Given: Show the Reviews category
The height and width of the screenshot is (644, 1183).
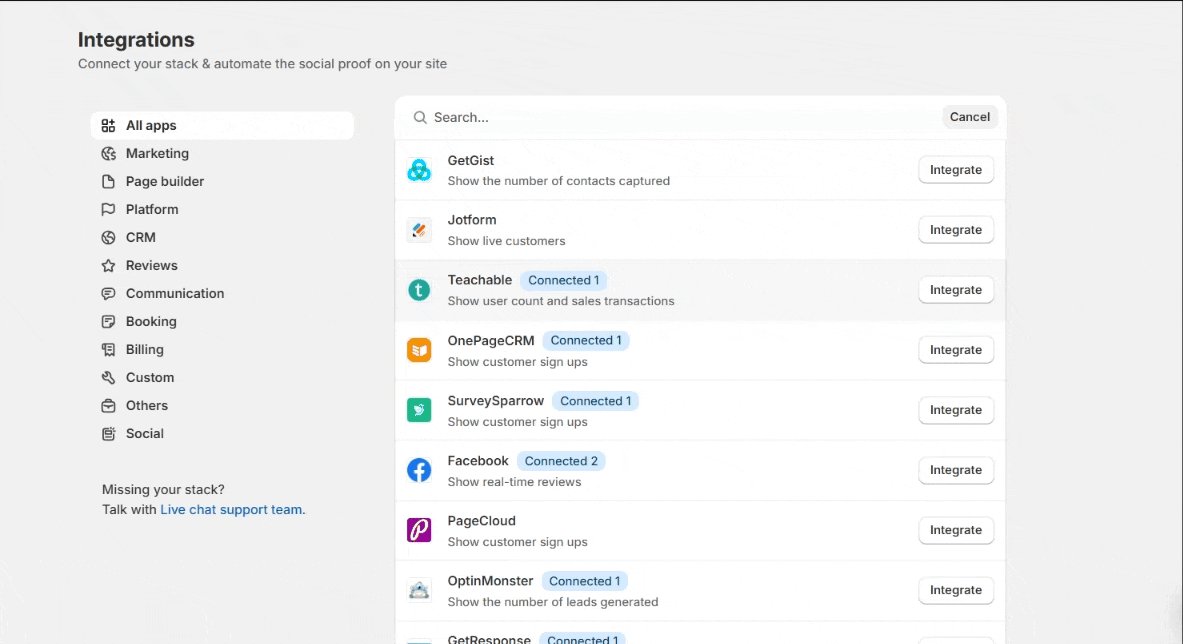Looking at the screenshot, I should (x=223, y=265).
